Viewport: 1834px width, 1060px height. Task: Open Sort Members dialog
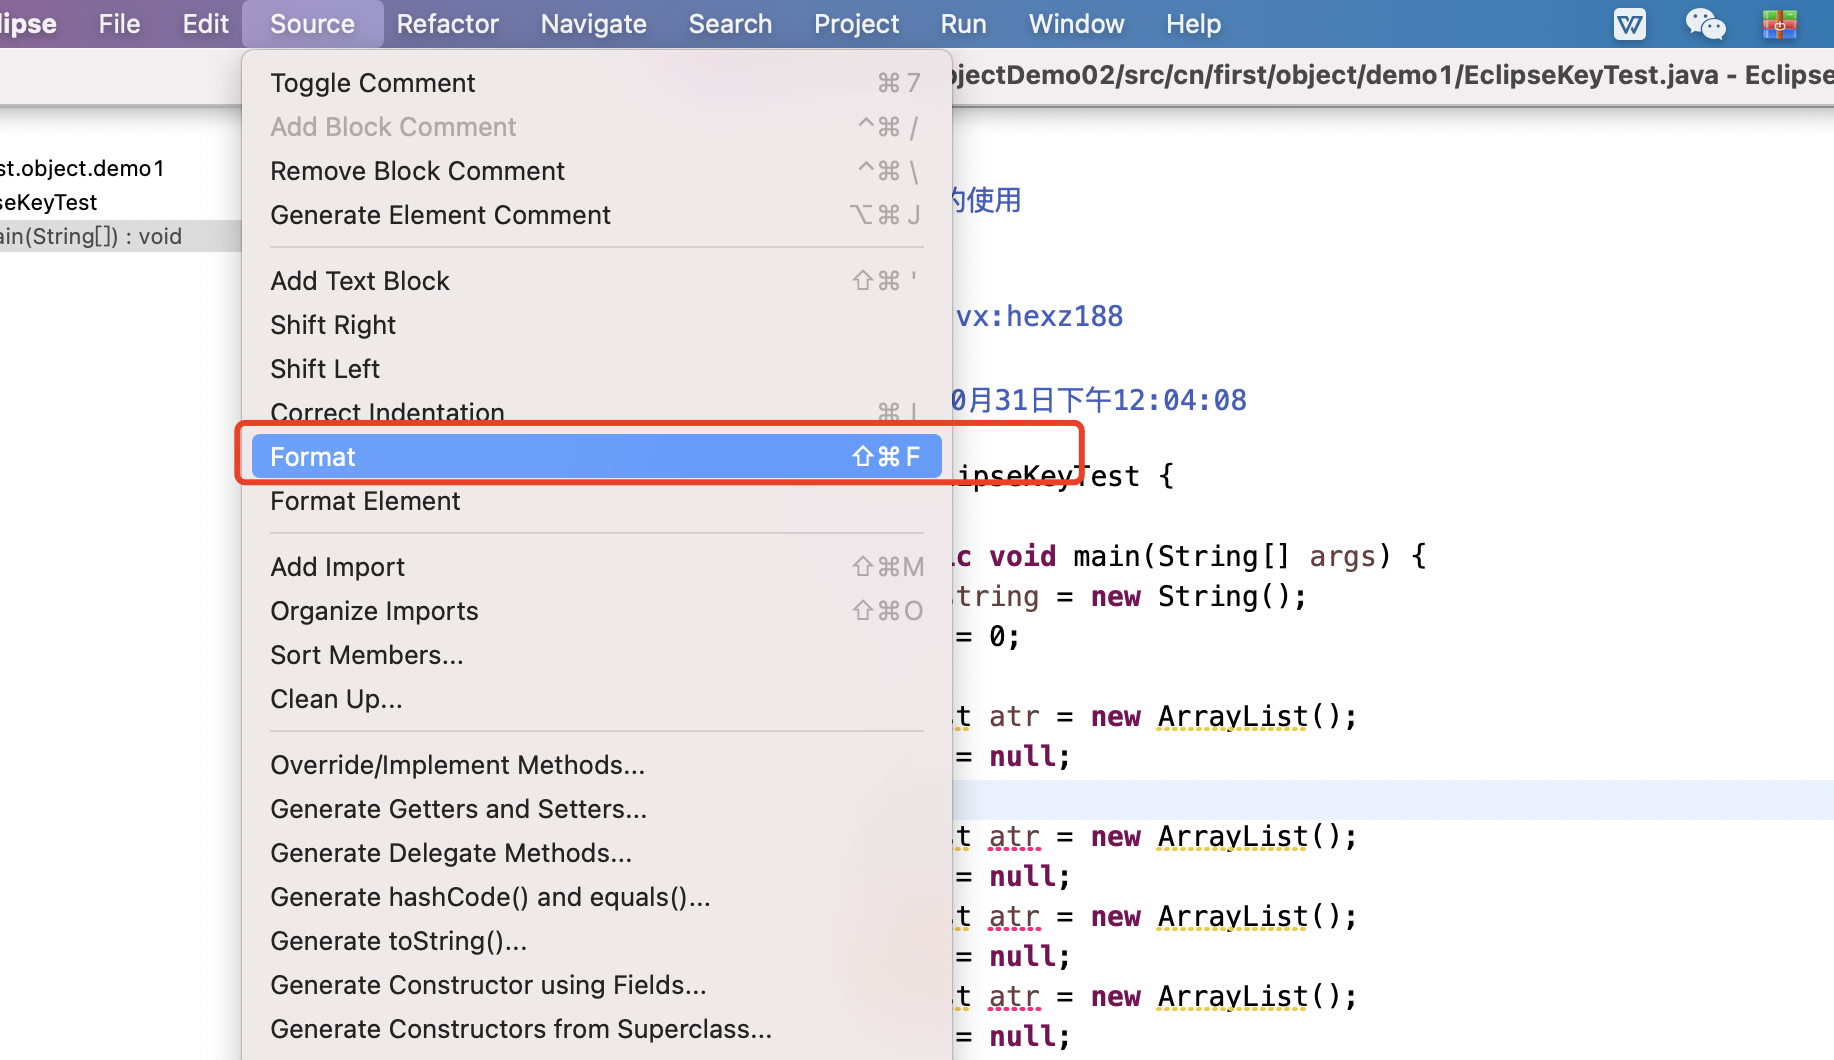pos(366,655)
